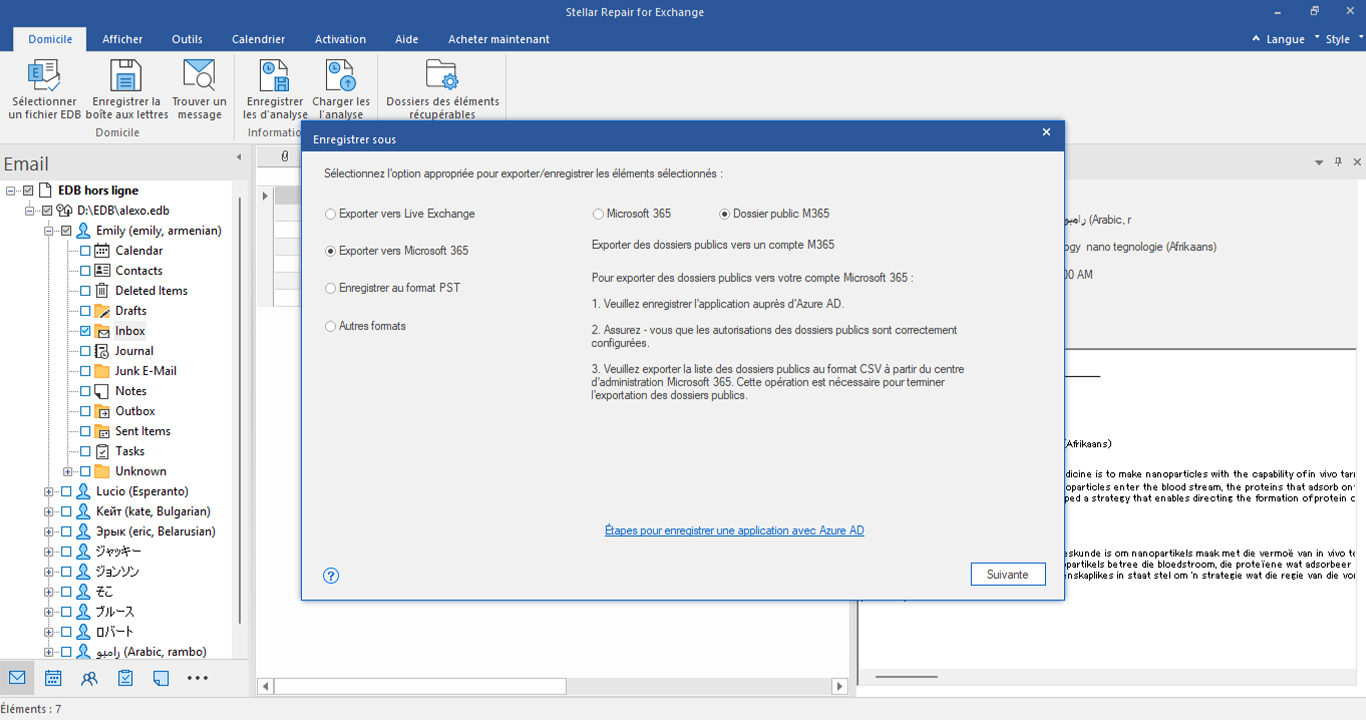Open Étapes pour enregistrer une application link
1366x720 pixels.
(734, 530)
